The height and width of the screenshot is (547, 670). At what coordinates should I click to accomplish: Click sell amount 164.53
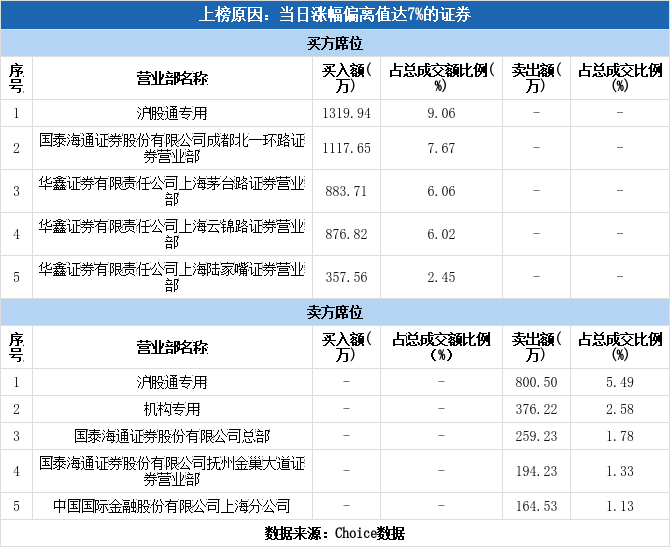coord(536,506)
